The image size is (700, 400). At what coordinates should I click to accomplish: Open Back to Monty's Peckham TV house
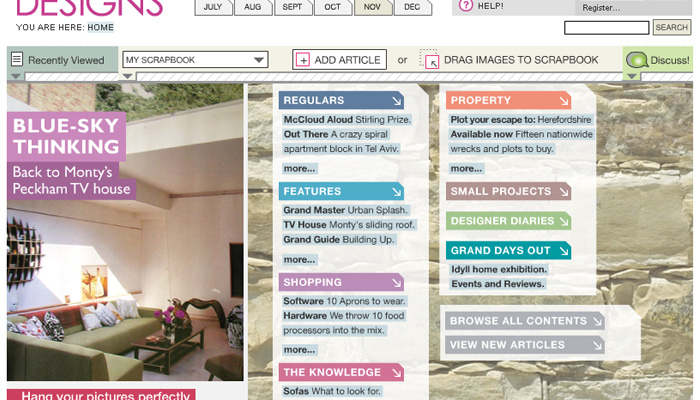71,180
